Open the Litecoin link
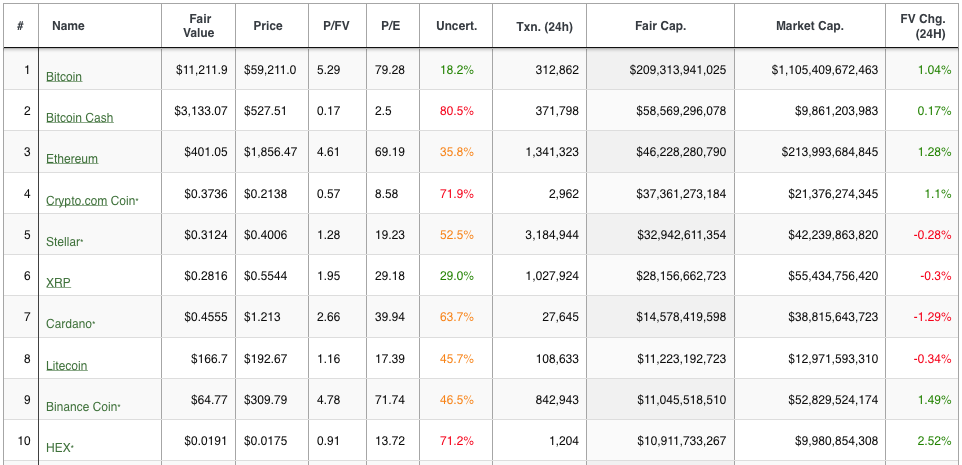Screen dimensions: 962x465 [x=67, y=365]
